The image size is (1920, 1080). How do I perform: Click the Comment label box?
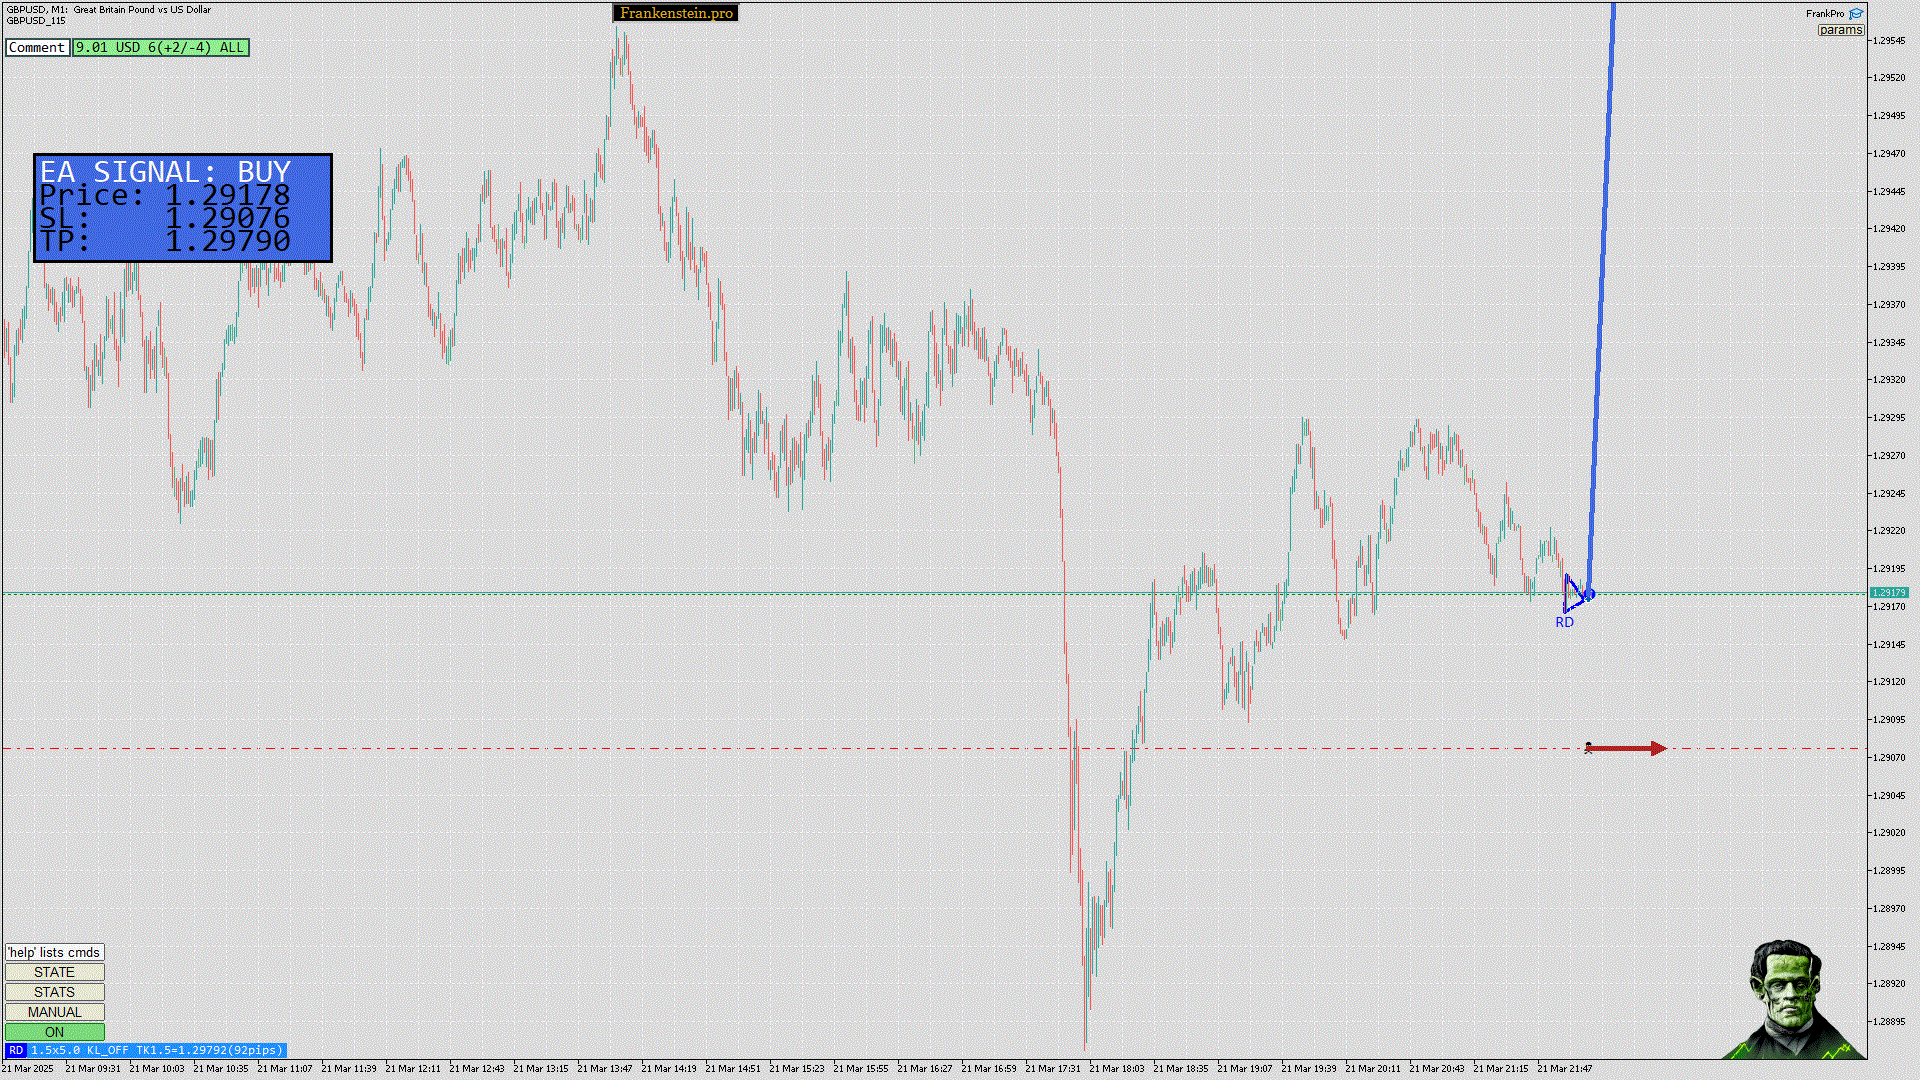point(37,47)
